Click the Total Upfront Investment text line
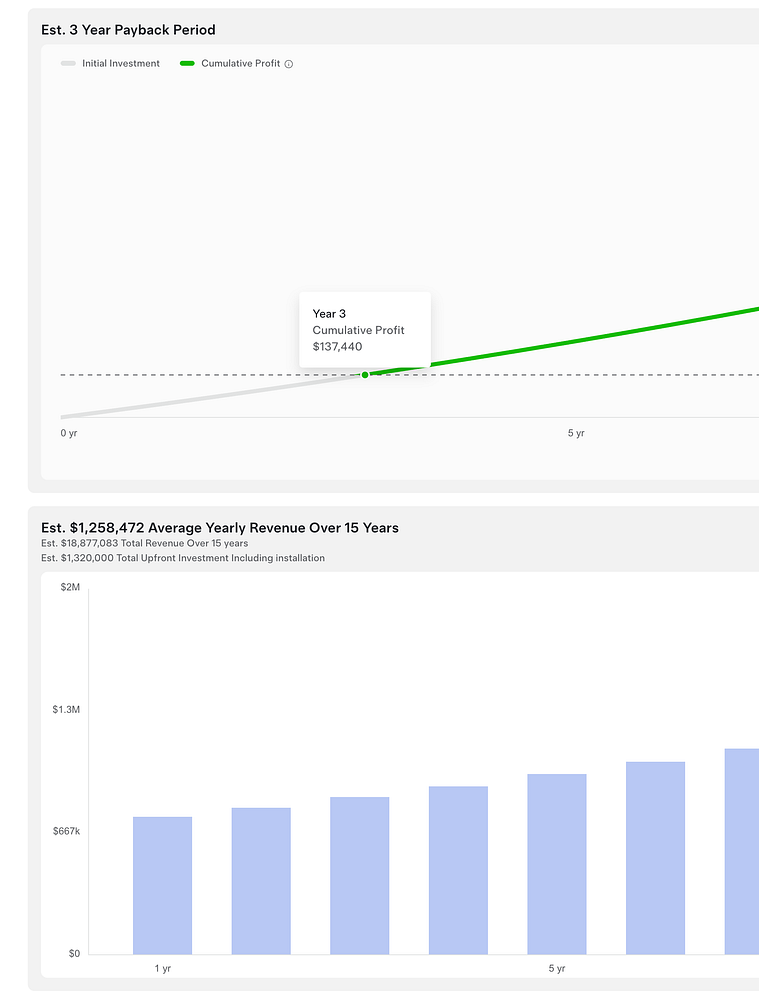This screenshot has height=1000, width=759. (183, 558)
